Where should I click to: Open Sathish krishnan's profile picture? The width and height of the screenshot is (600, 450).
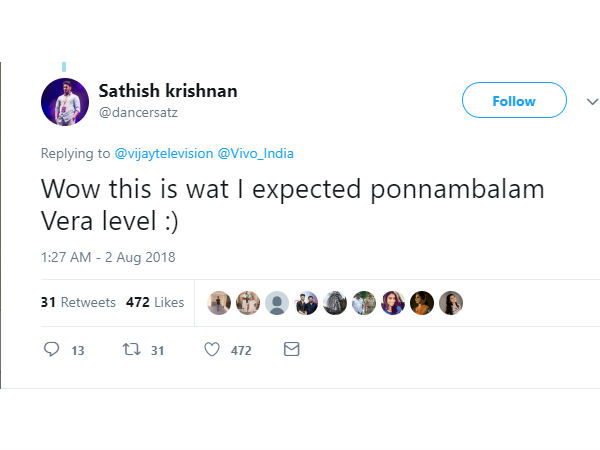(66, 101)
